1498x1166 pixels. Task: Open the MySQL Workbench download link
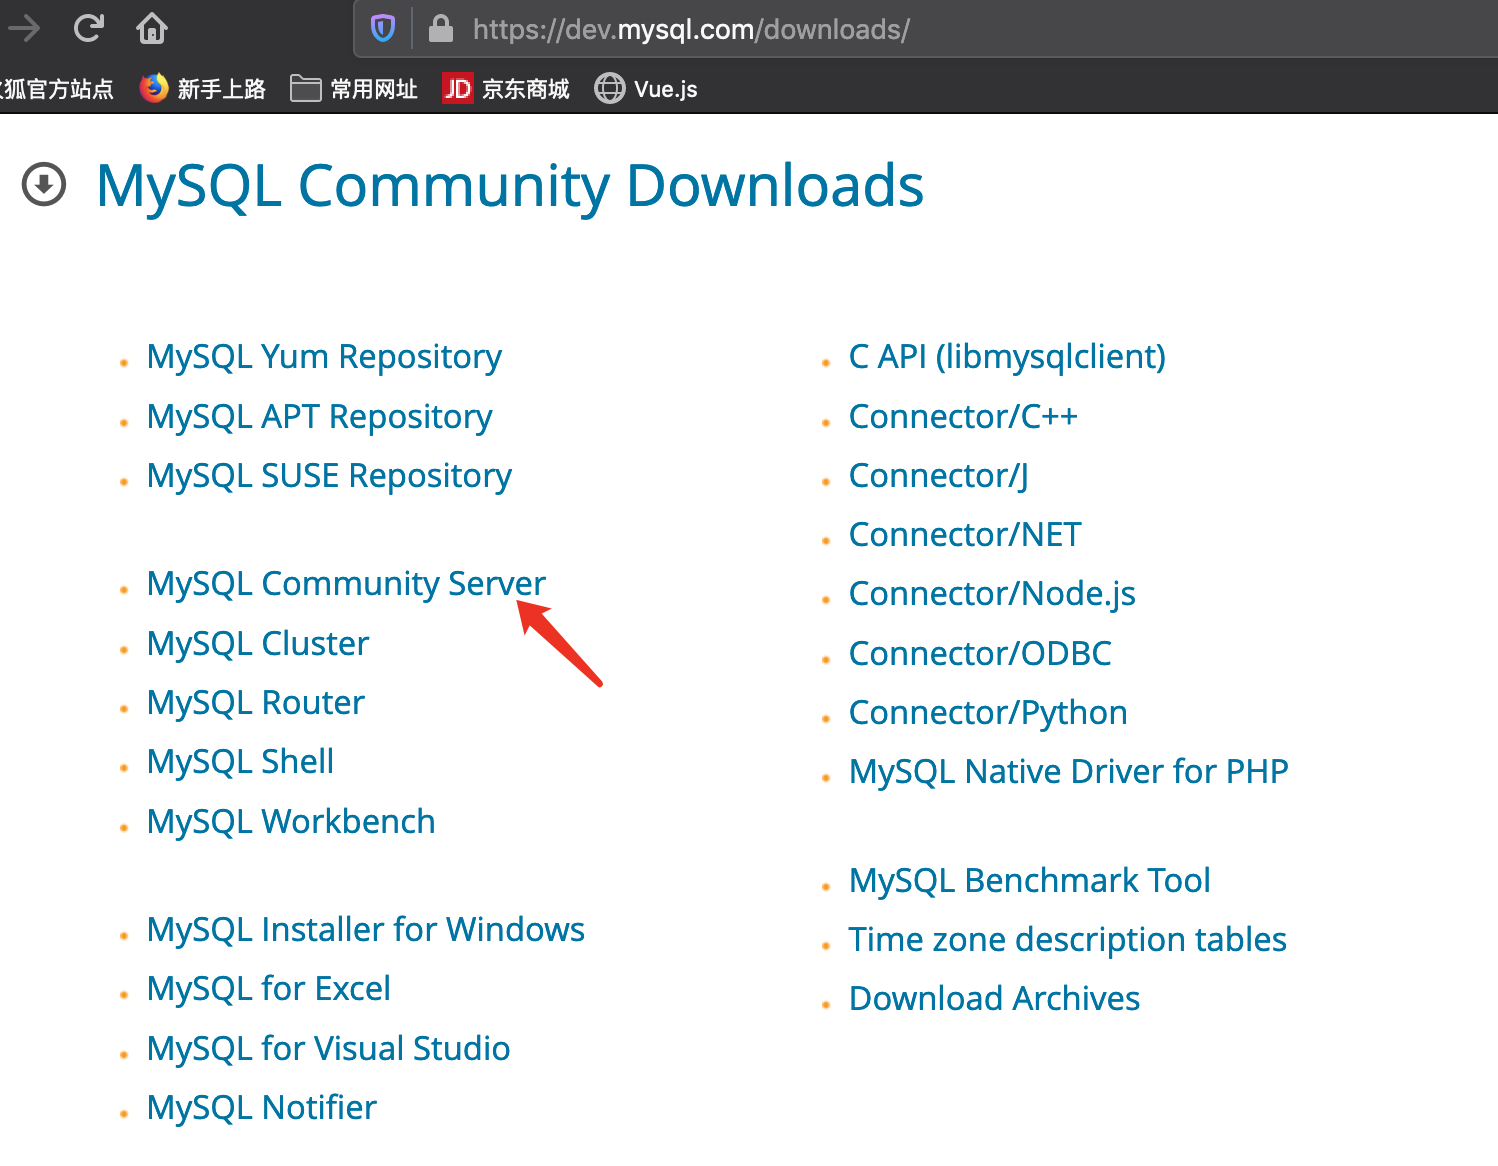pyautogui.click(x=291, y=821)
